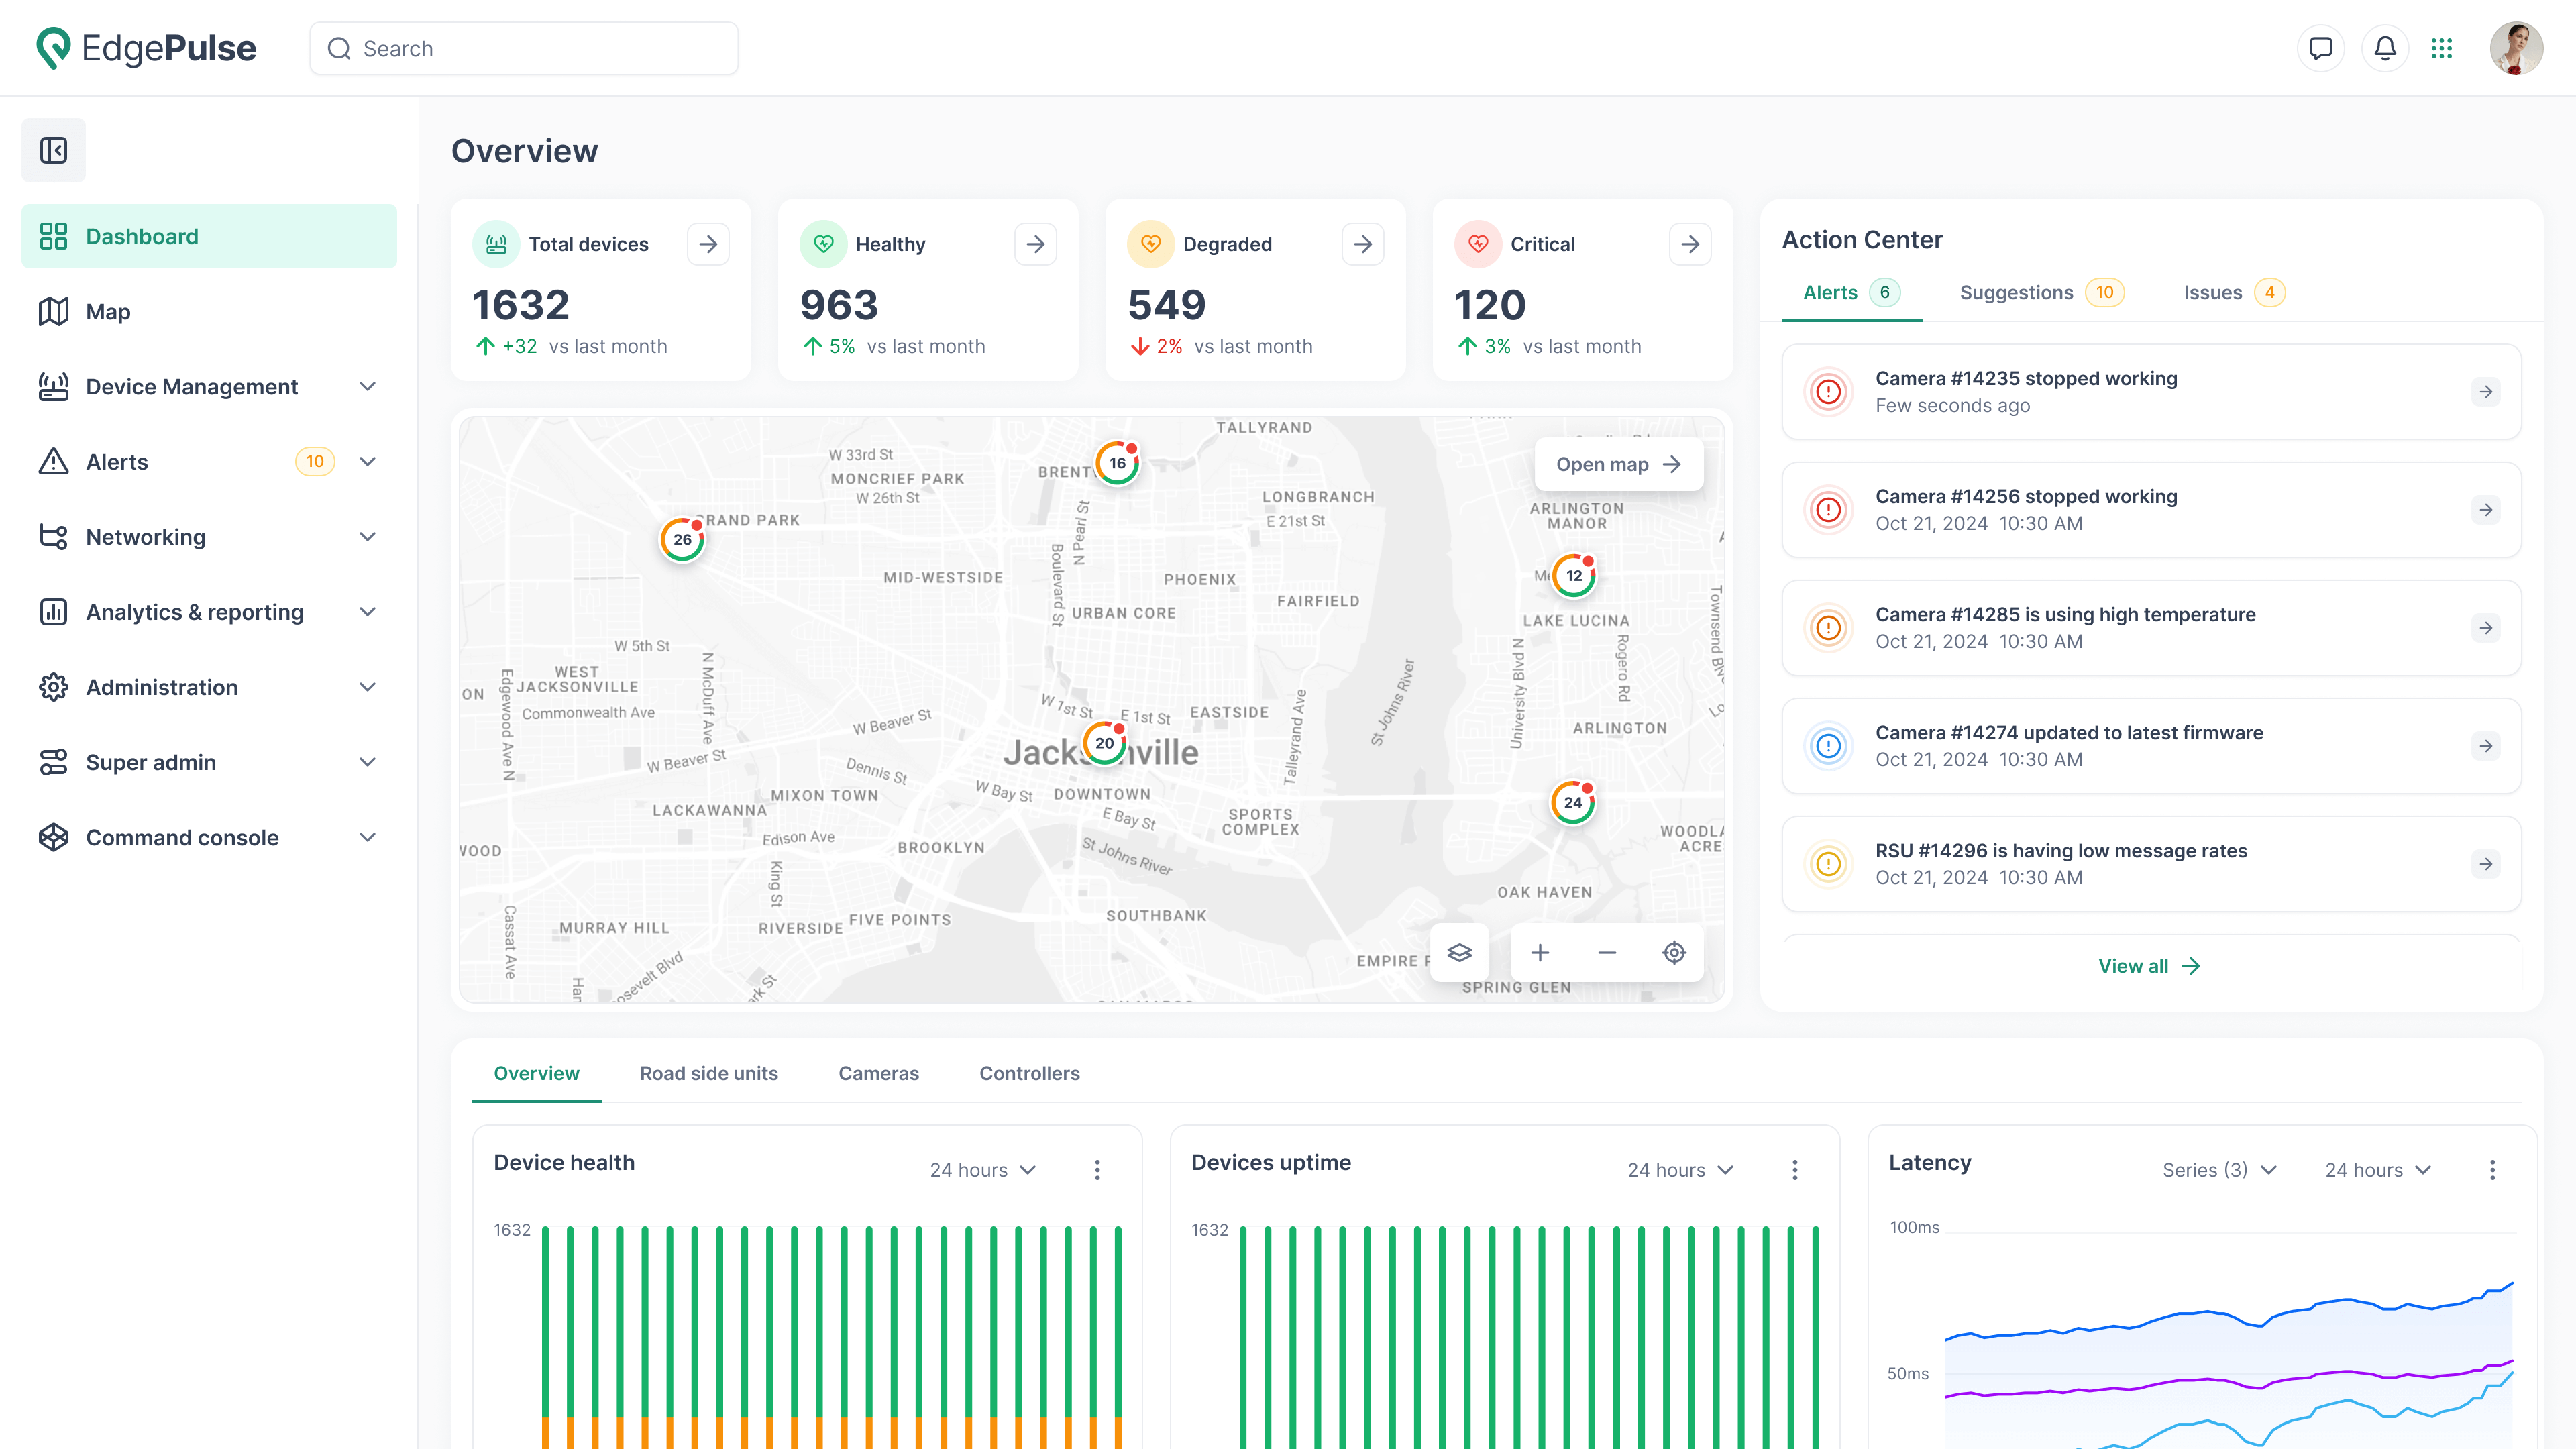Switch to Road side units tab
This screenshot has width=2576, height=1449.
point(708,1073)
